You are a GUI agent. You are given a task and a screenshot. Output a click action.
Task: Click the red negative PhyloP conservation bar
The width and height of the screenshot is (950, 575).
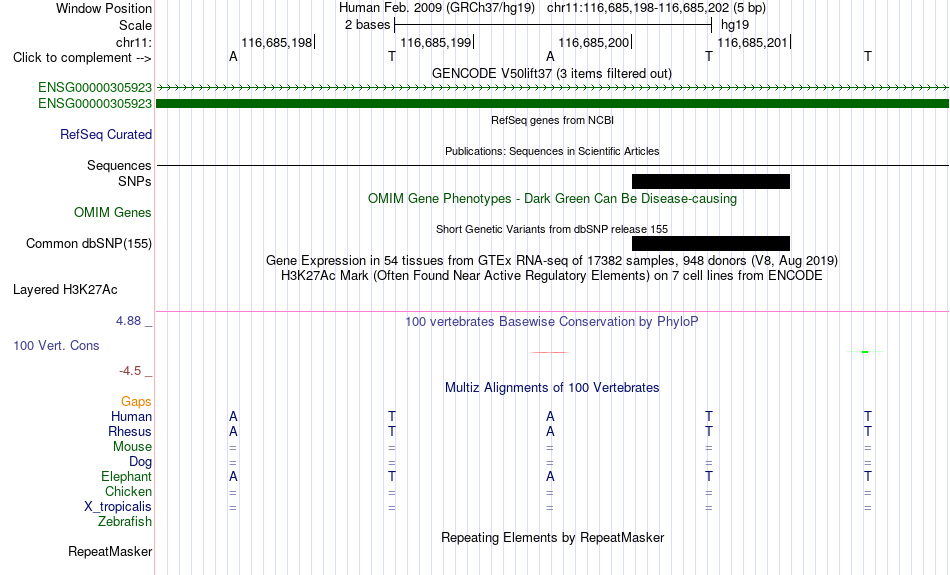550,352
